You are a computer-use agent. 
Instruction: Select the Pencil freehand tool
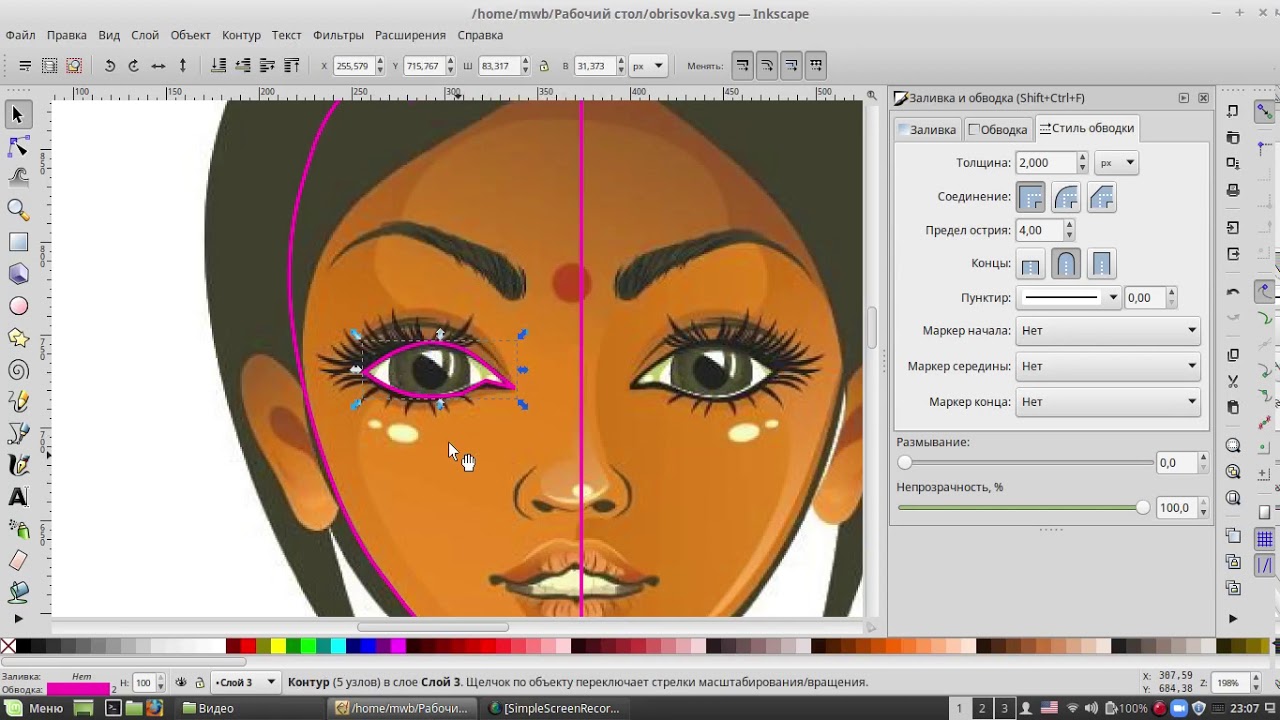(17, 402)
